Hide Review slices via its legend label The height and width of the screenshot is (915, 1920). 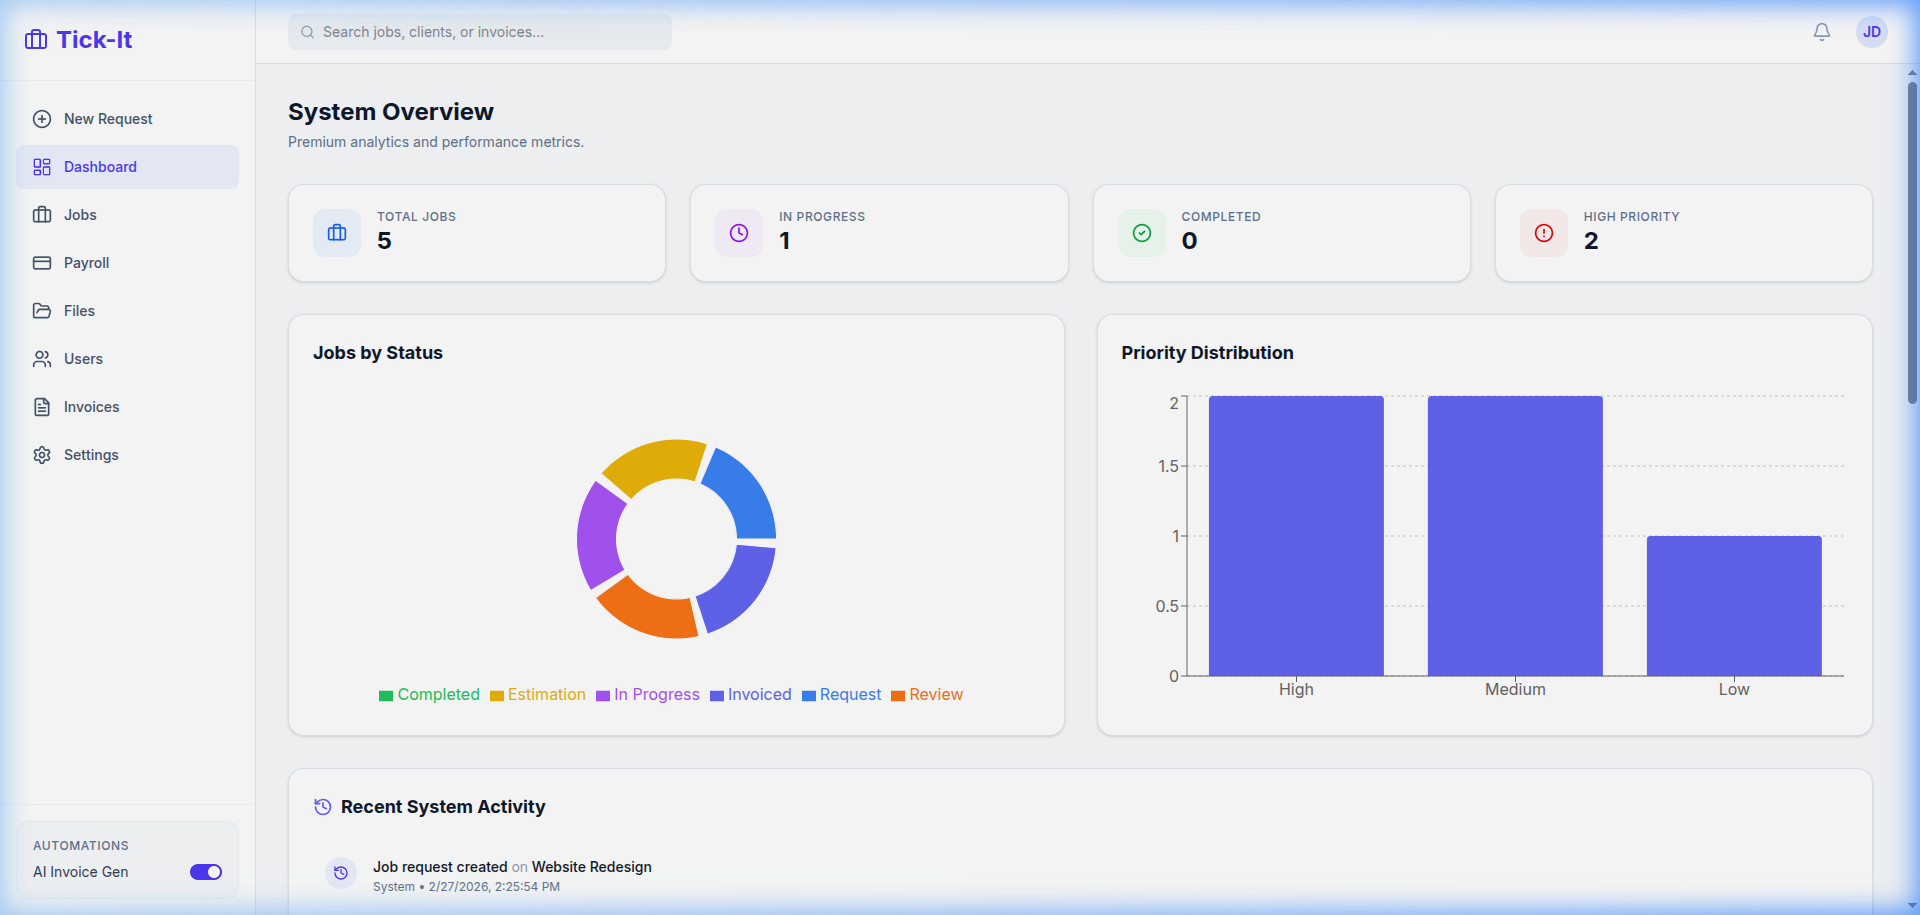coord(934,694)
